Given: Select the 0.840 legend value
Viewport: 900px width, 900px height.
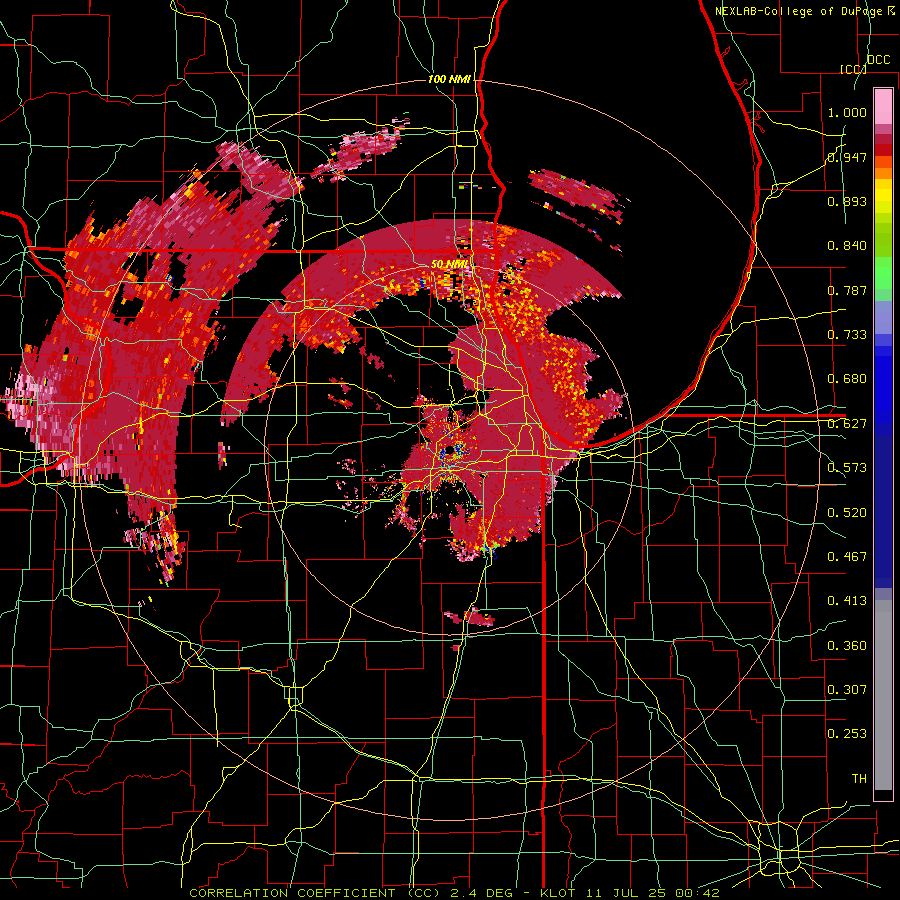Looking at the screenshot, I should point(847,246).
